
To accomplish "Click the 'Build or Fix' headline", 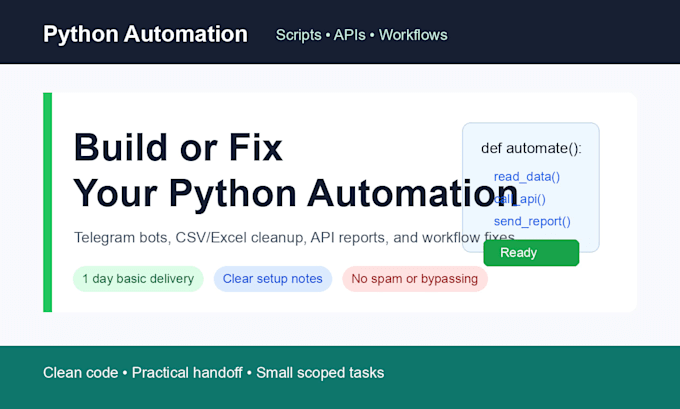I will coord(178,147).
